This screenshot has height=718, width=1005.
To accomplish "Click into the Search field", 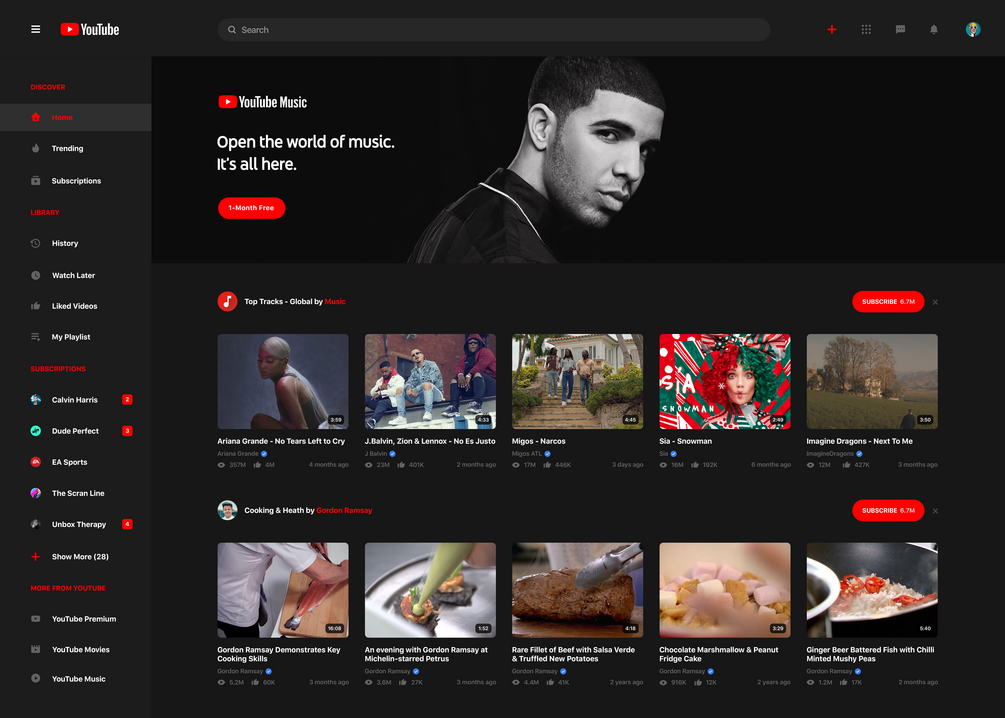I will tap(494, 29).
